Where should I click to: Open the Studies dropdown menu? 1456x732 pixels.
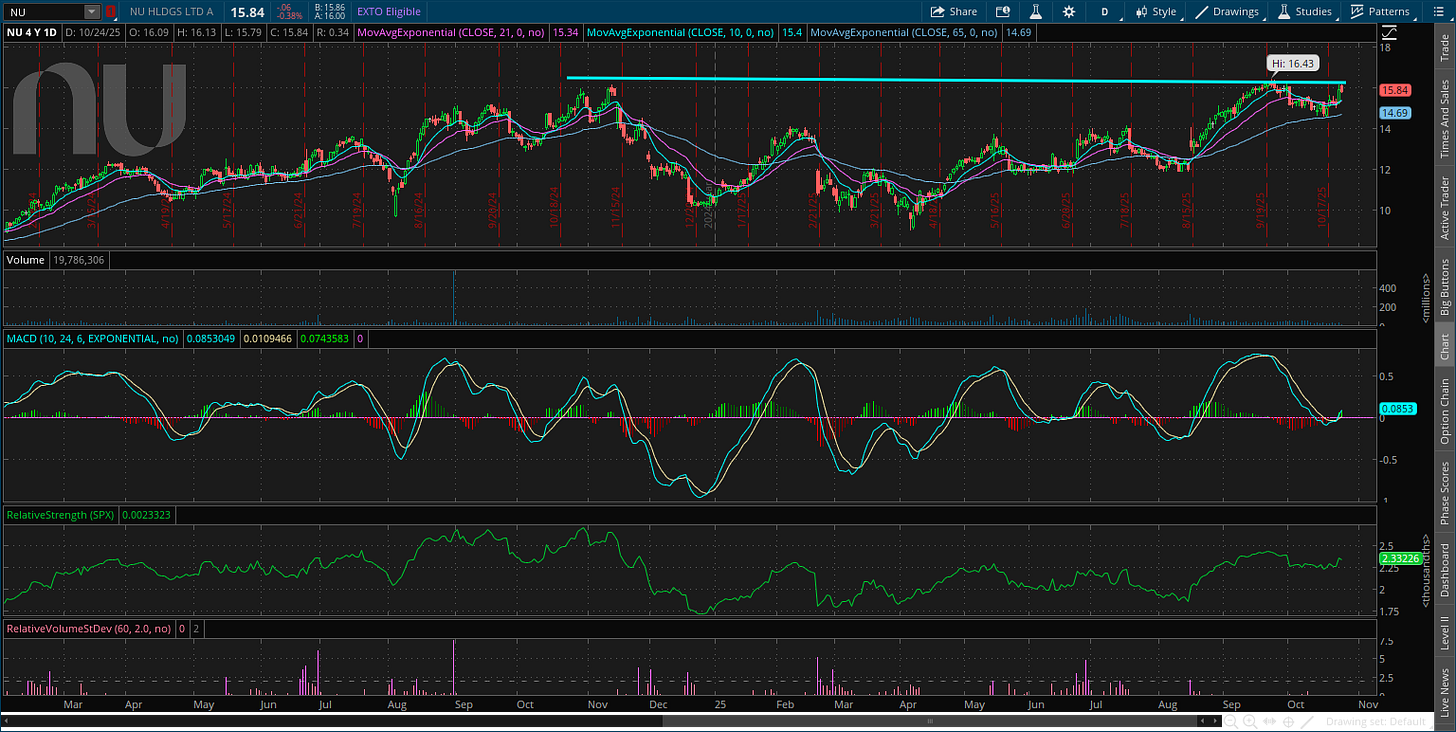1304,12
